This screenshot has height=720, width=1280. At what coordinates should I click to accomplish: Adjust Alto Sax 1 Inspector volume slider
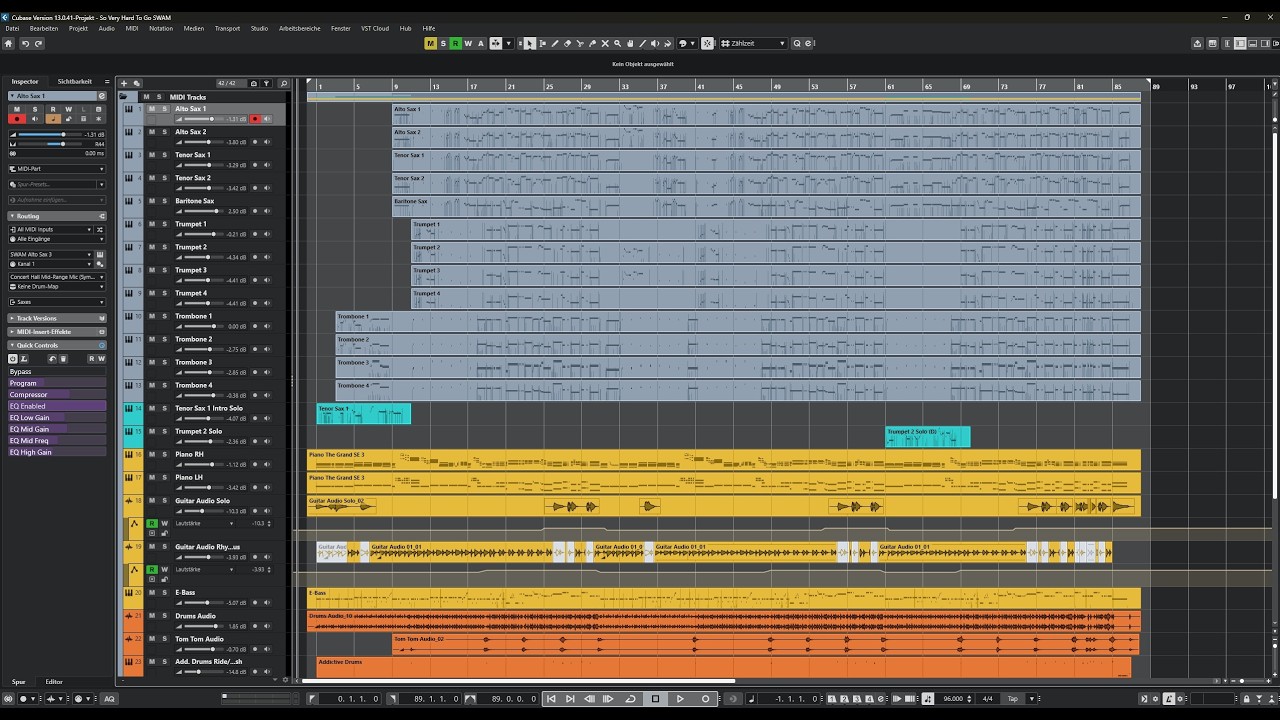tap(50, 134)
